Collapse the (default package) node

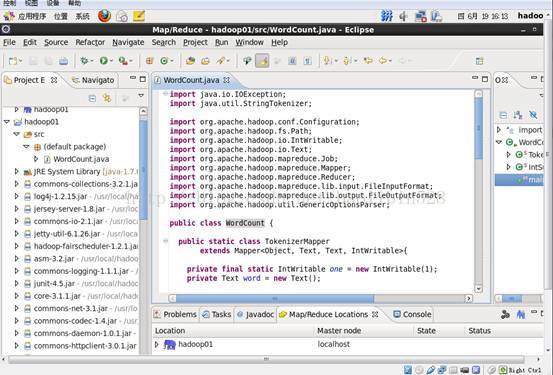tap(26, 146)
